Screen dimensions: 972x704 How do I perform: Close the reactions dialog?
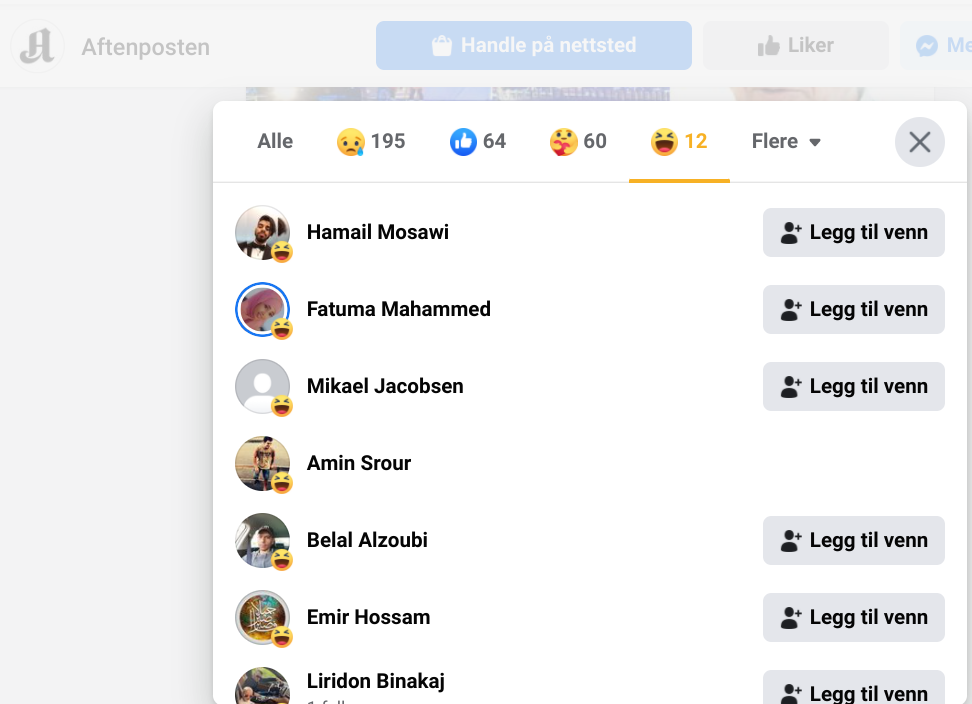919,142
